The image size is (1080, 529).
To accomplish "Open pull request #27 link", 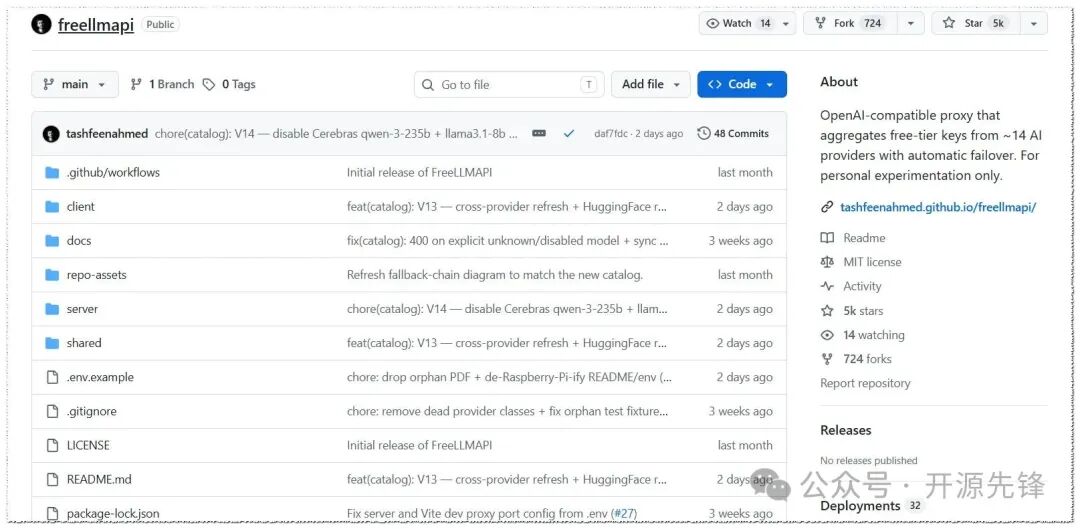I will point(623,513).
